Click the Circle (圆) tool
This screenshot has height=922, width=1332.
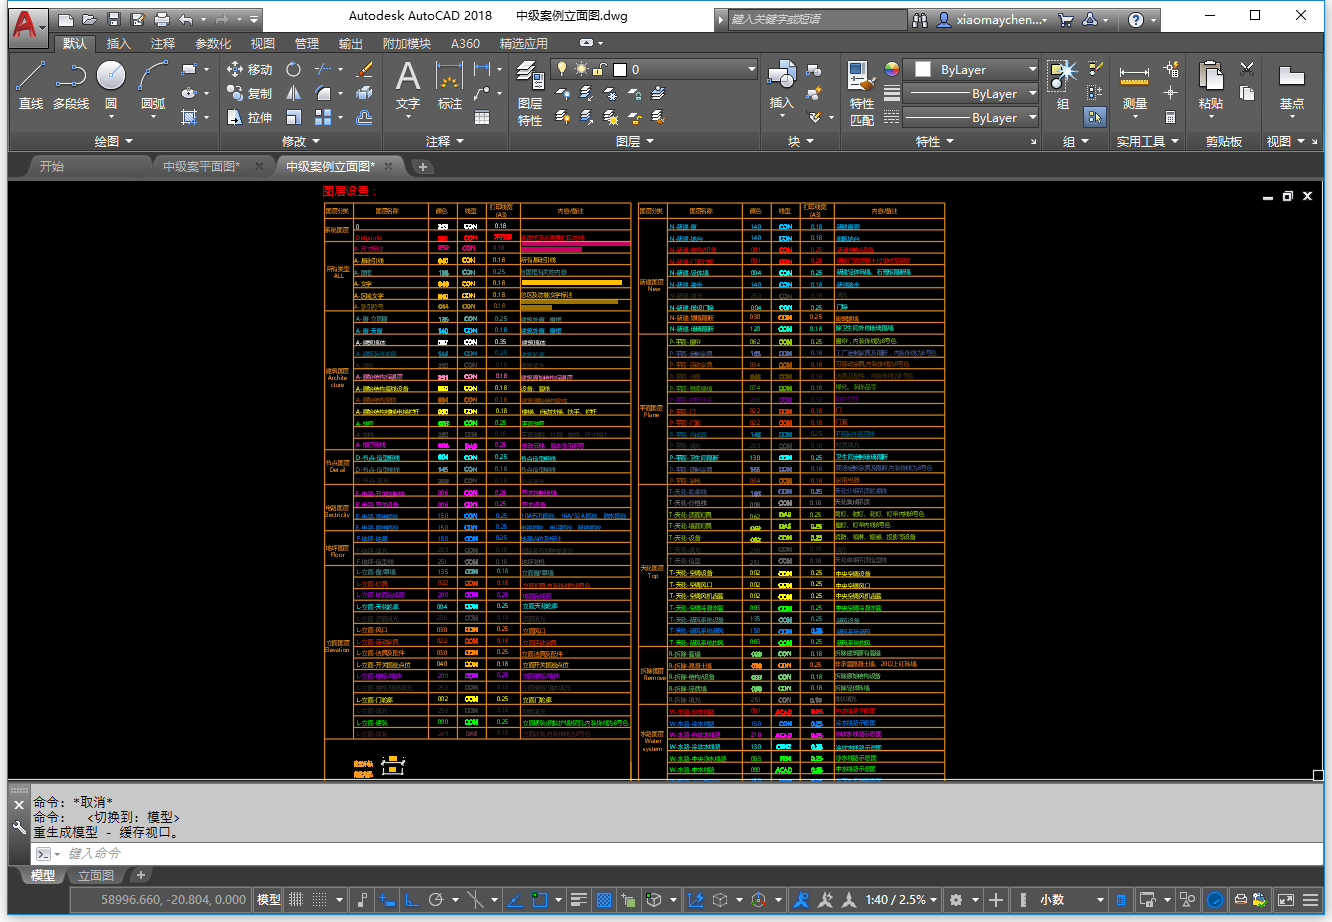pyautogui.click(x=111, y=84)
